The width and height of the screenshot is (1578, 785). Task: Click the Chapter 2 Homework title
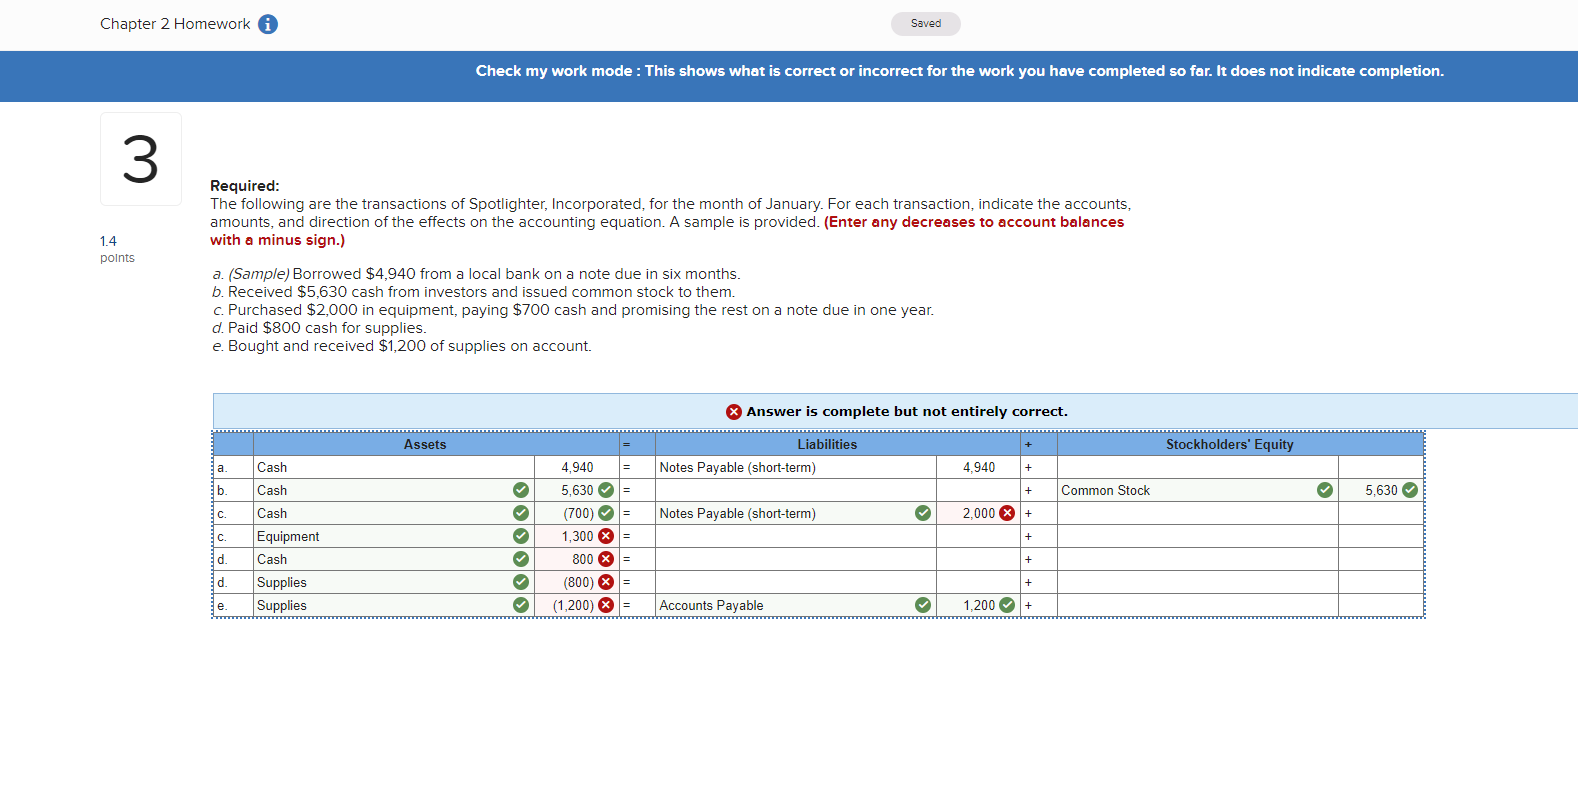coord(175,24)
